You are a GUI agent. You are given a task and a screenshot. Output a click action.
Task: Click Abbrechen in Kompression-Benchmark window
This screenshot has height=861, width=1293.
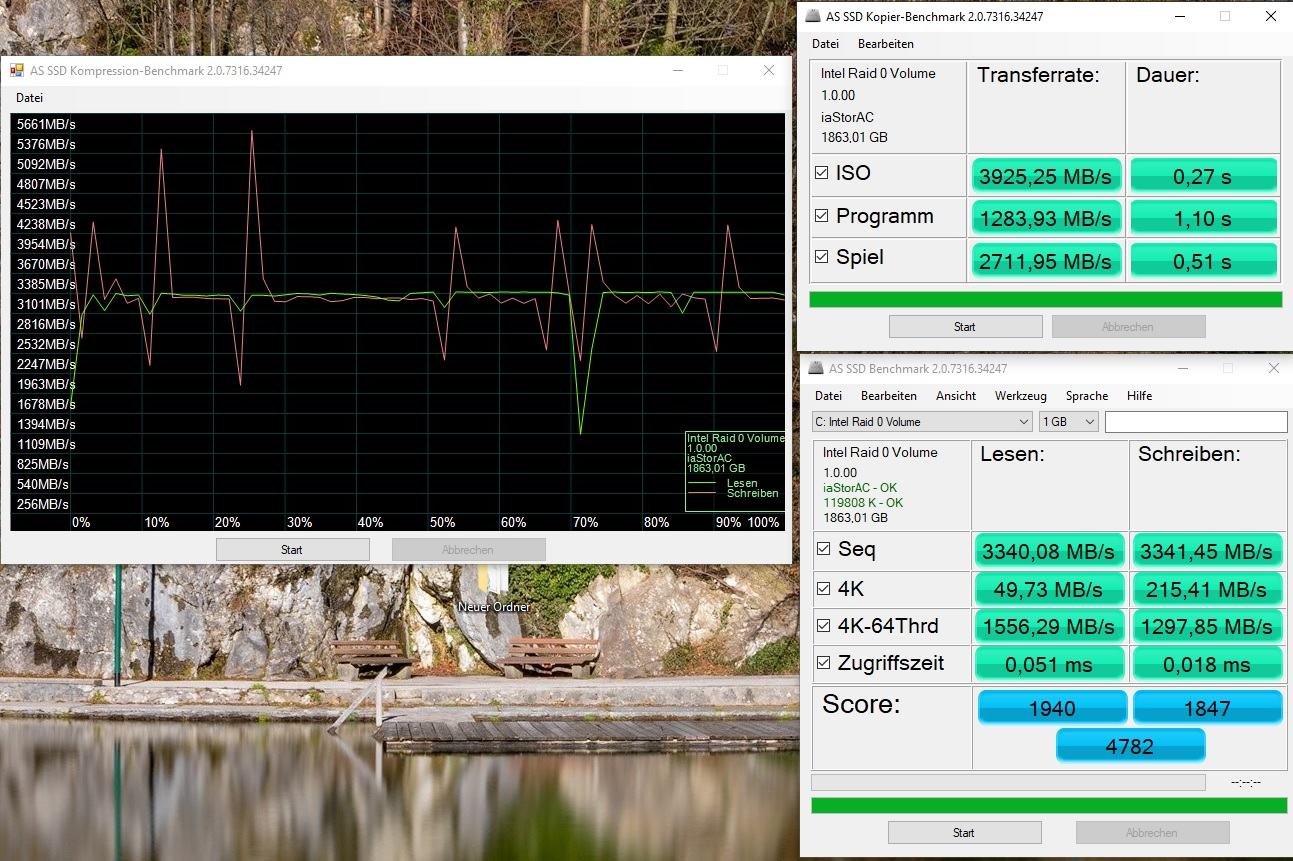click(468, 549)
